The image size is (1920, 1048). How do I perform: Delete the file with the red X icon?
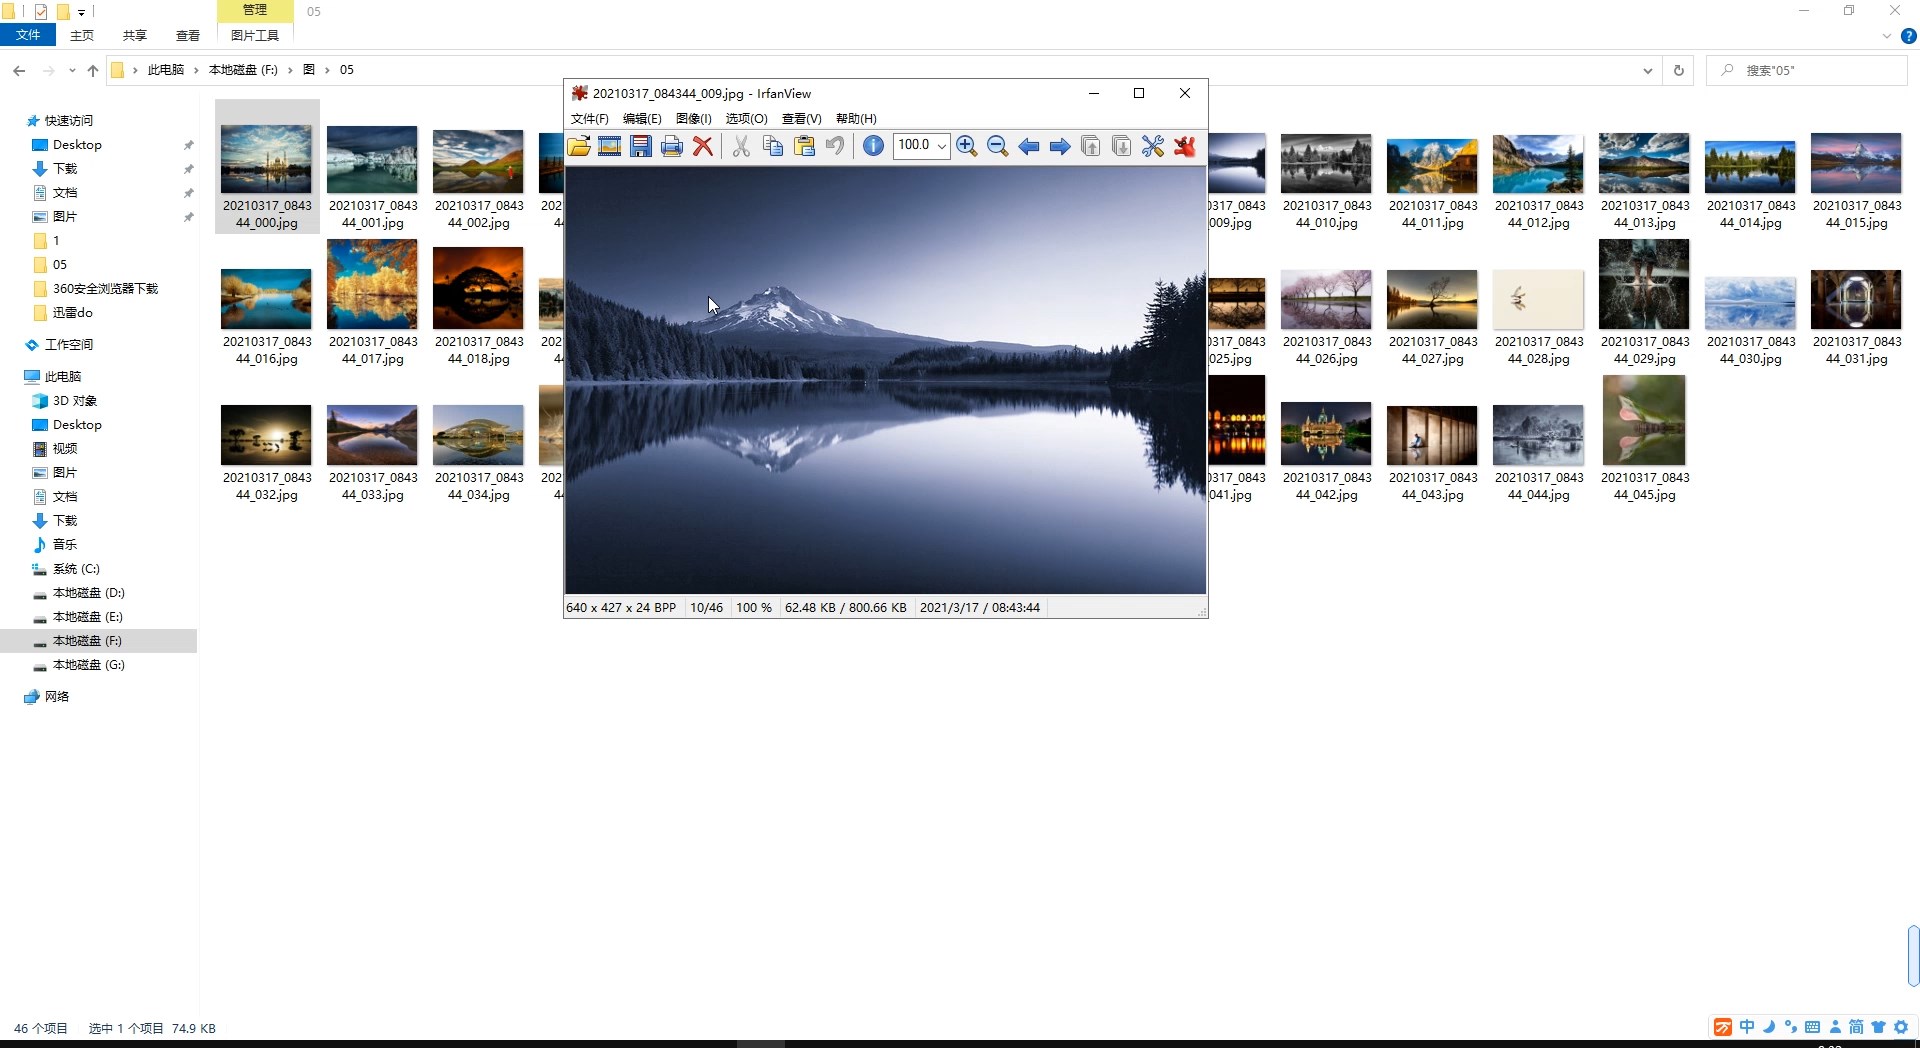pos(703,146)
